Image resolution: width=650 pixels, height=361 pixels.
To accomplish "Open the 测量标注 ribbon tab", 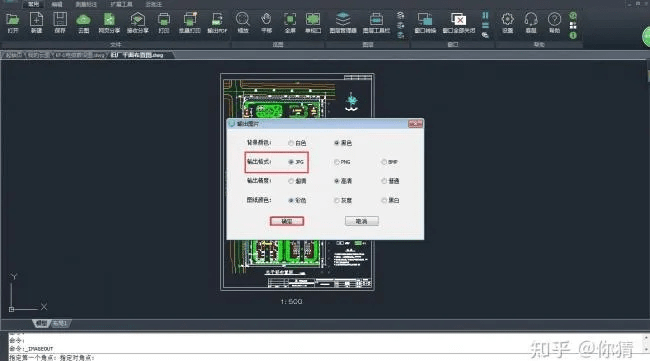I will (x=86, y=4).
